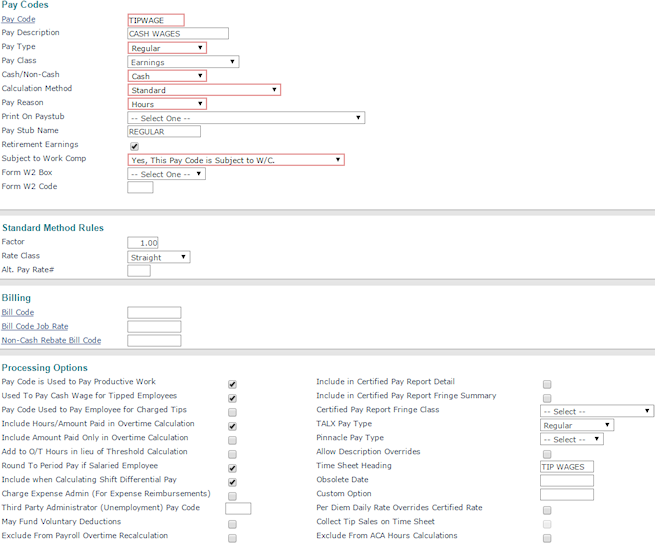Screen dimensions: 655x544
Task: Click the Pay Code link label
Action: (x=18, y=19)
